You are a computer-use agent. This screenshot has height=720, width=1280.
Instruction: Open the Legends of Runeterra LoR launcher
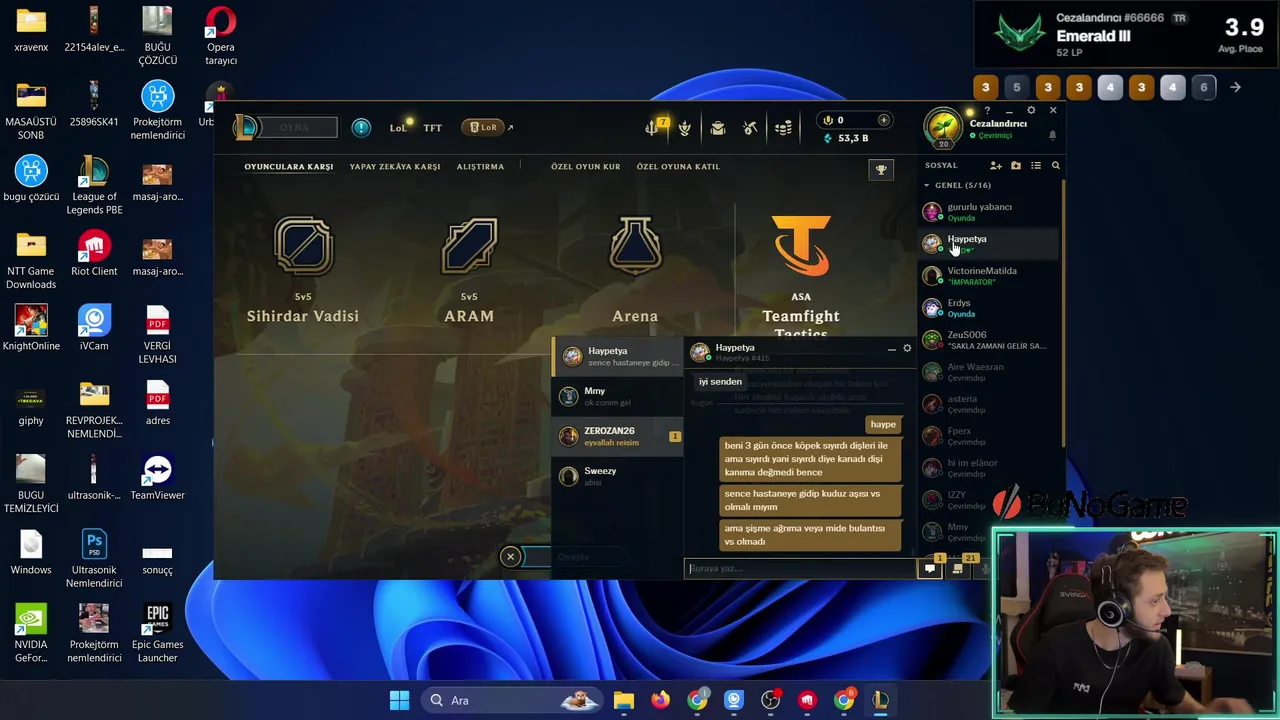click(x=484, y=127)
